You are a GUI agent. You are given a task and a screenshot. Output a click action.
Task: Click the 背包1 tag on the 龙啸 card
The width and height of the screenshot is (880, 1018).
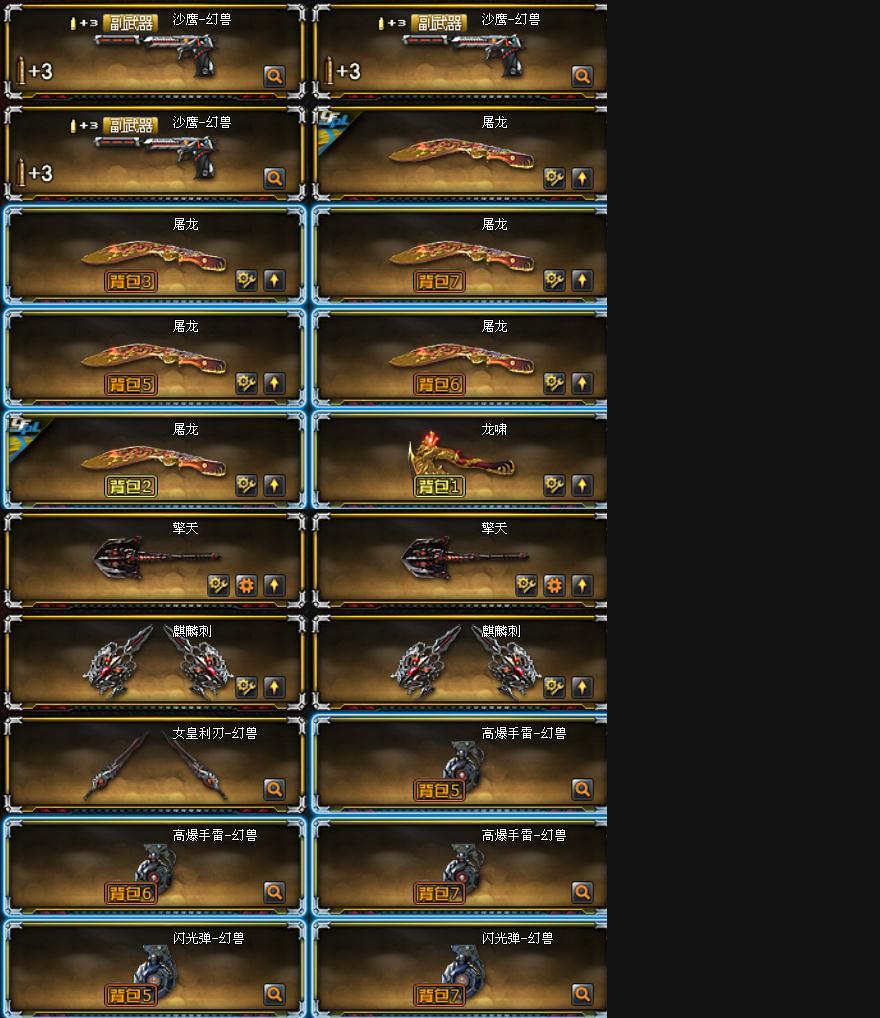(439, 486)
